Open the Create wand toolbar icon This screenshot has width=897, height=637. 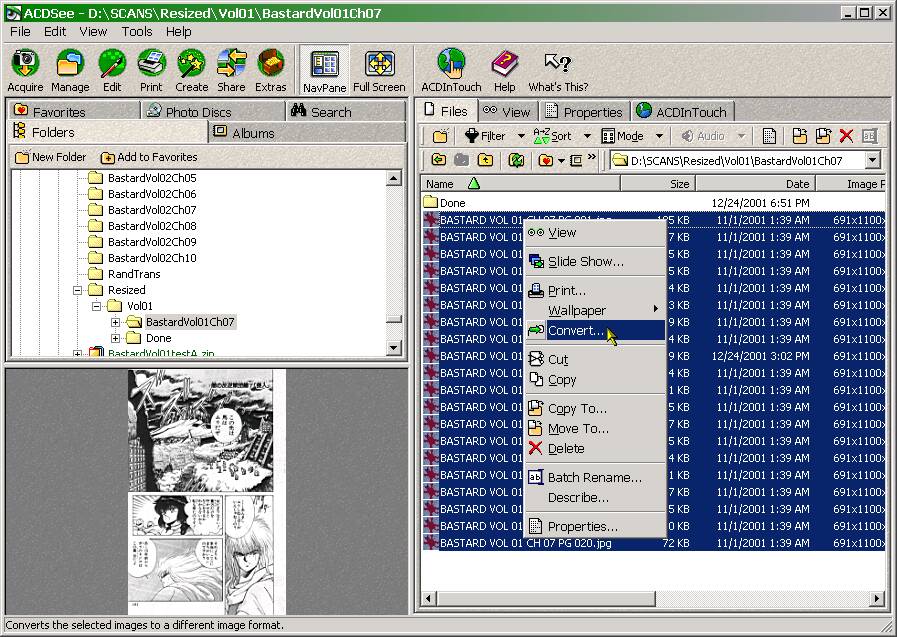coord(191,70)
